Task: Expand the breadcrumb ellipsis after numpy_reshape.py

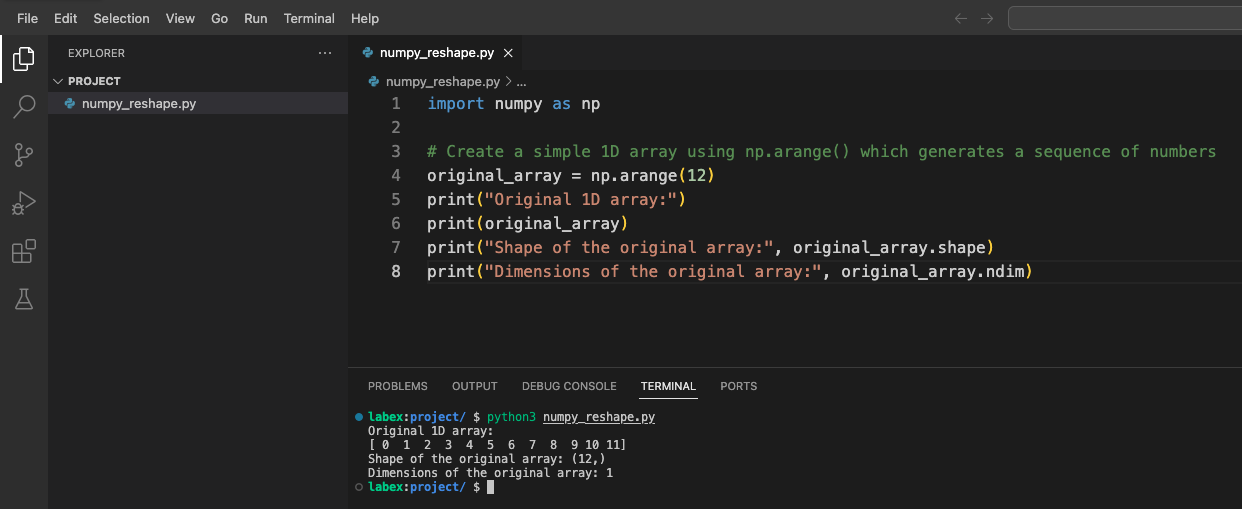Action: point(521,81)
